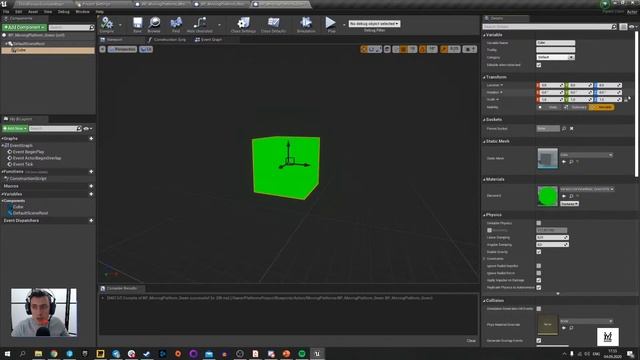Add a new variable with plus icon
The width and height of the screenshot is (640, 360).
pyautogui.click(x=91, y=194)
